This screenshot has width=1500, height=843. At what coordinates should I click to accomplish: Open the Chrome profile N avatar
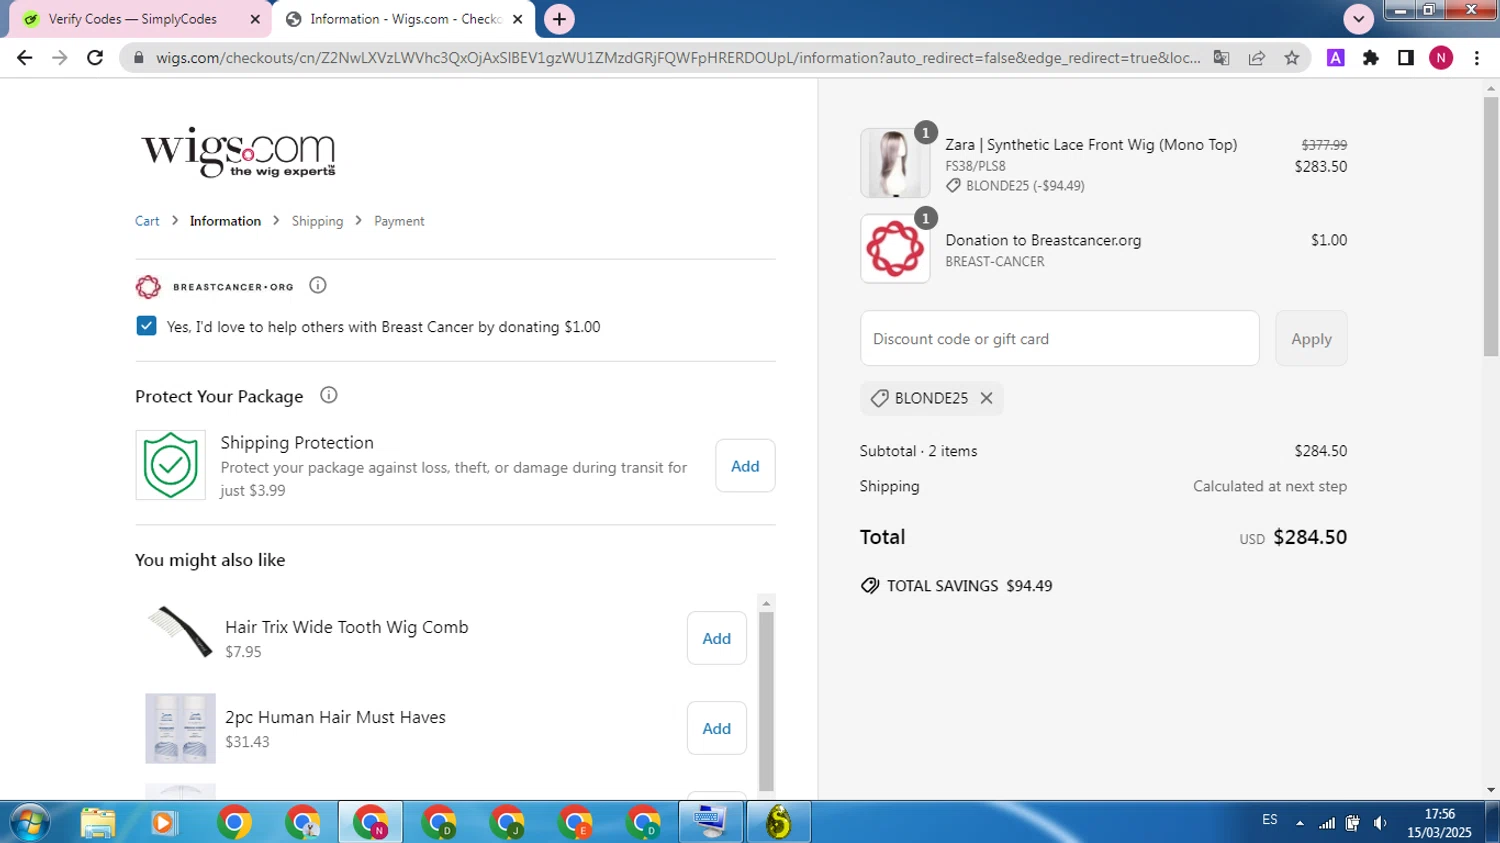pos(1441,58)
